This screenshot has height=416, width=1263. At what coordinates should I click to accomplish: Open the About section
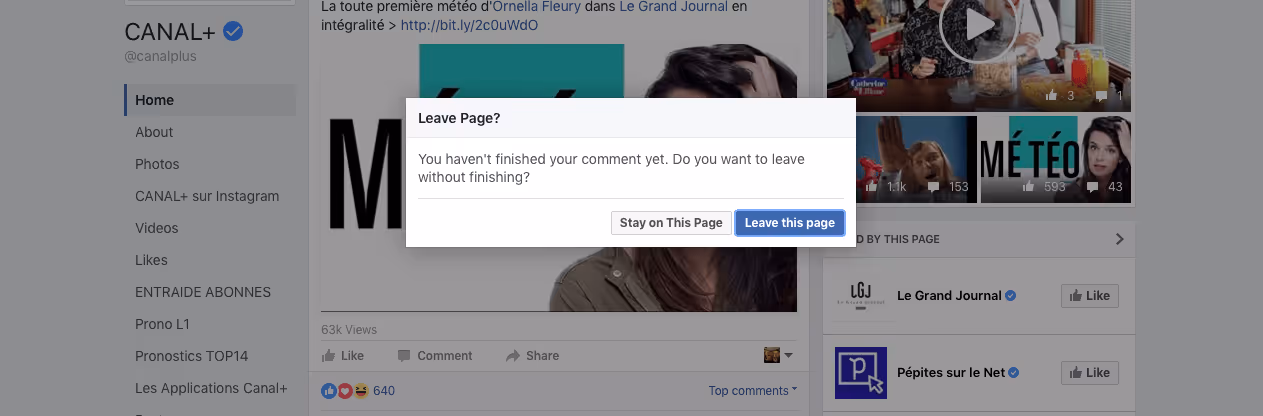coord(154,132)
